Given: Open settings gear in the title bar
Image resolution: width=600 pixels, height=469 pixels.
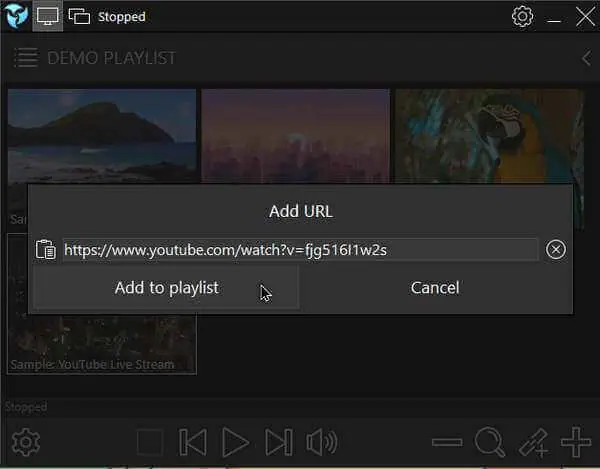Looking at the screenshot, I should point(522,16).
